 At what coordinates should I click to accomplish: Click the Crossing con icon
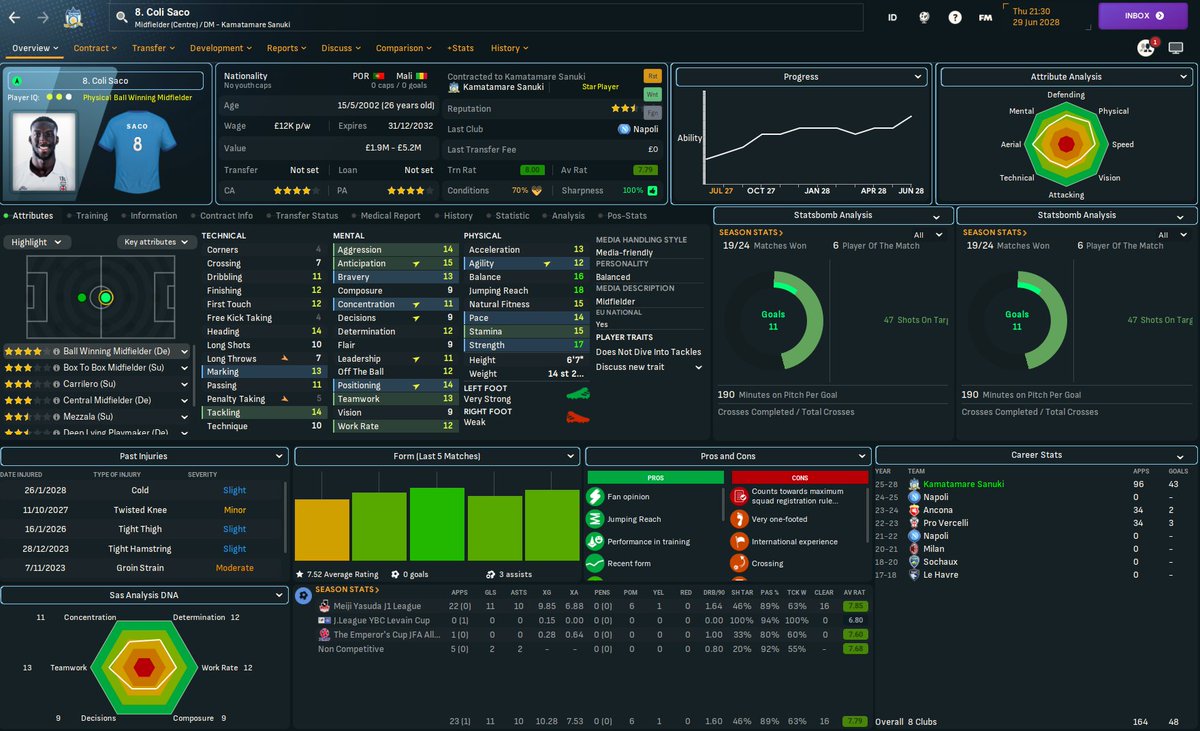(x=740, y=563)
